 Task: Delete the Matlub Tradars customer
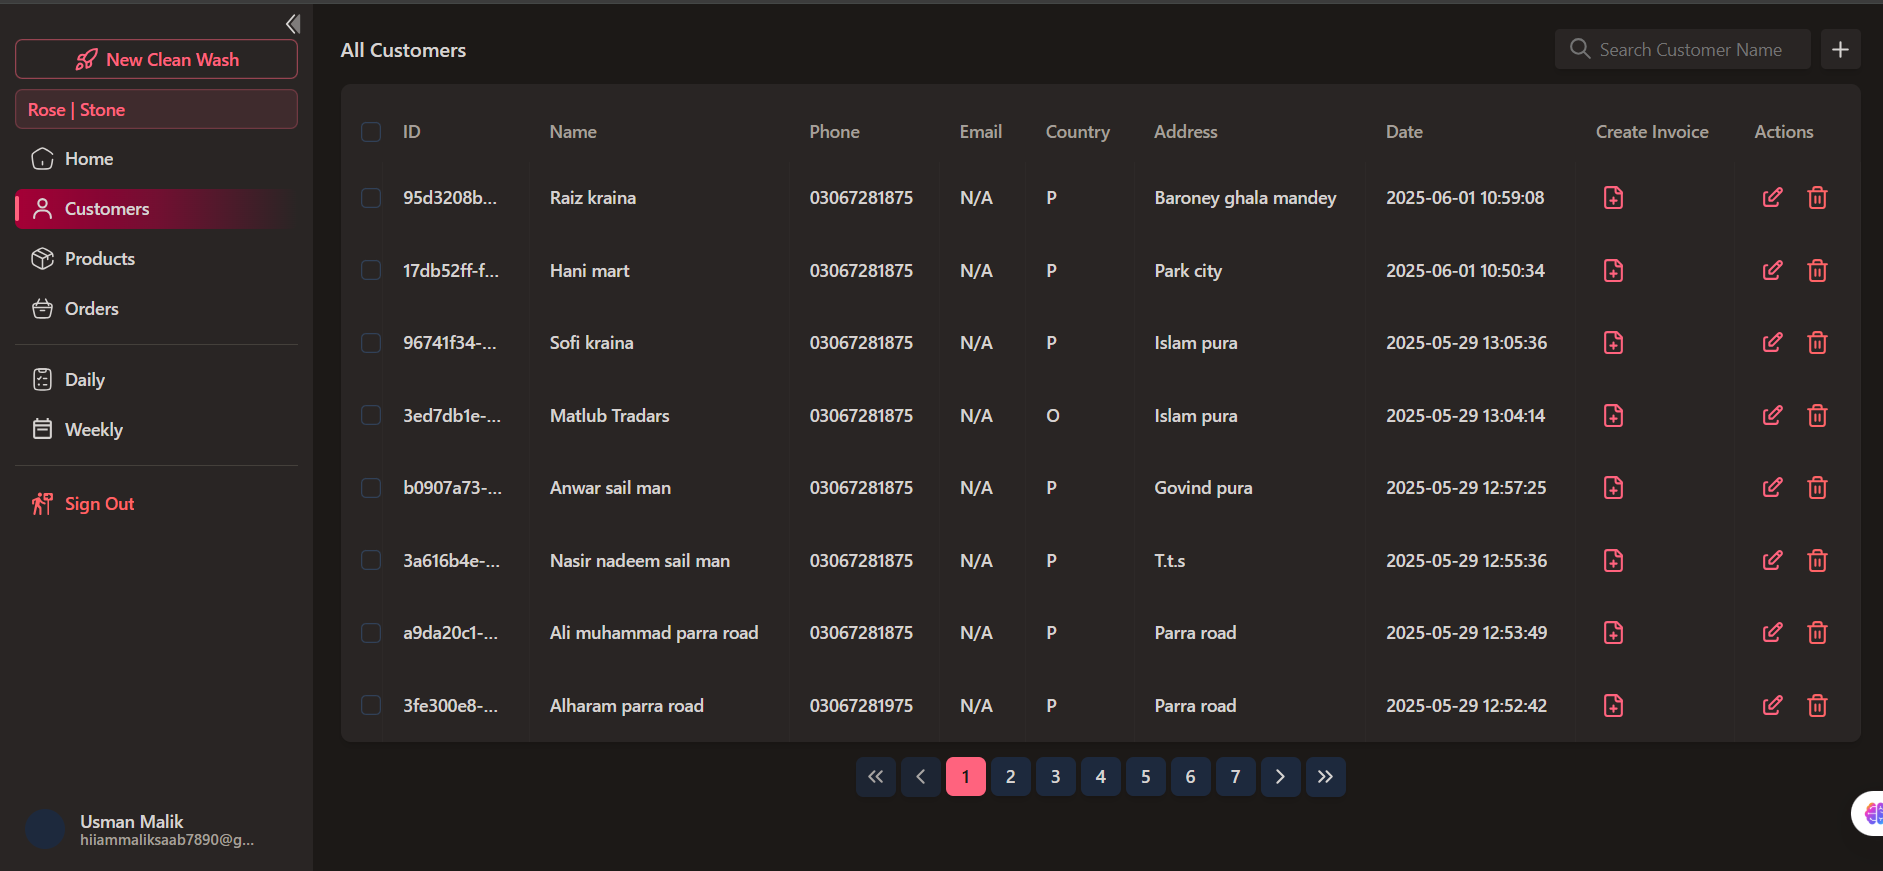pos(1817,416)
